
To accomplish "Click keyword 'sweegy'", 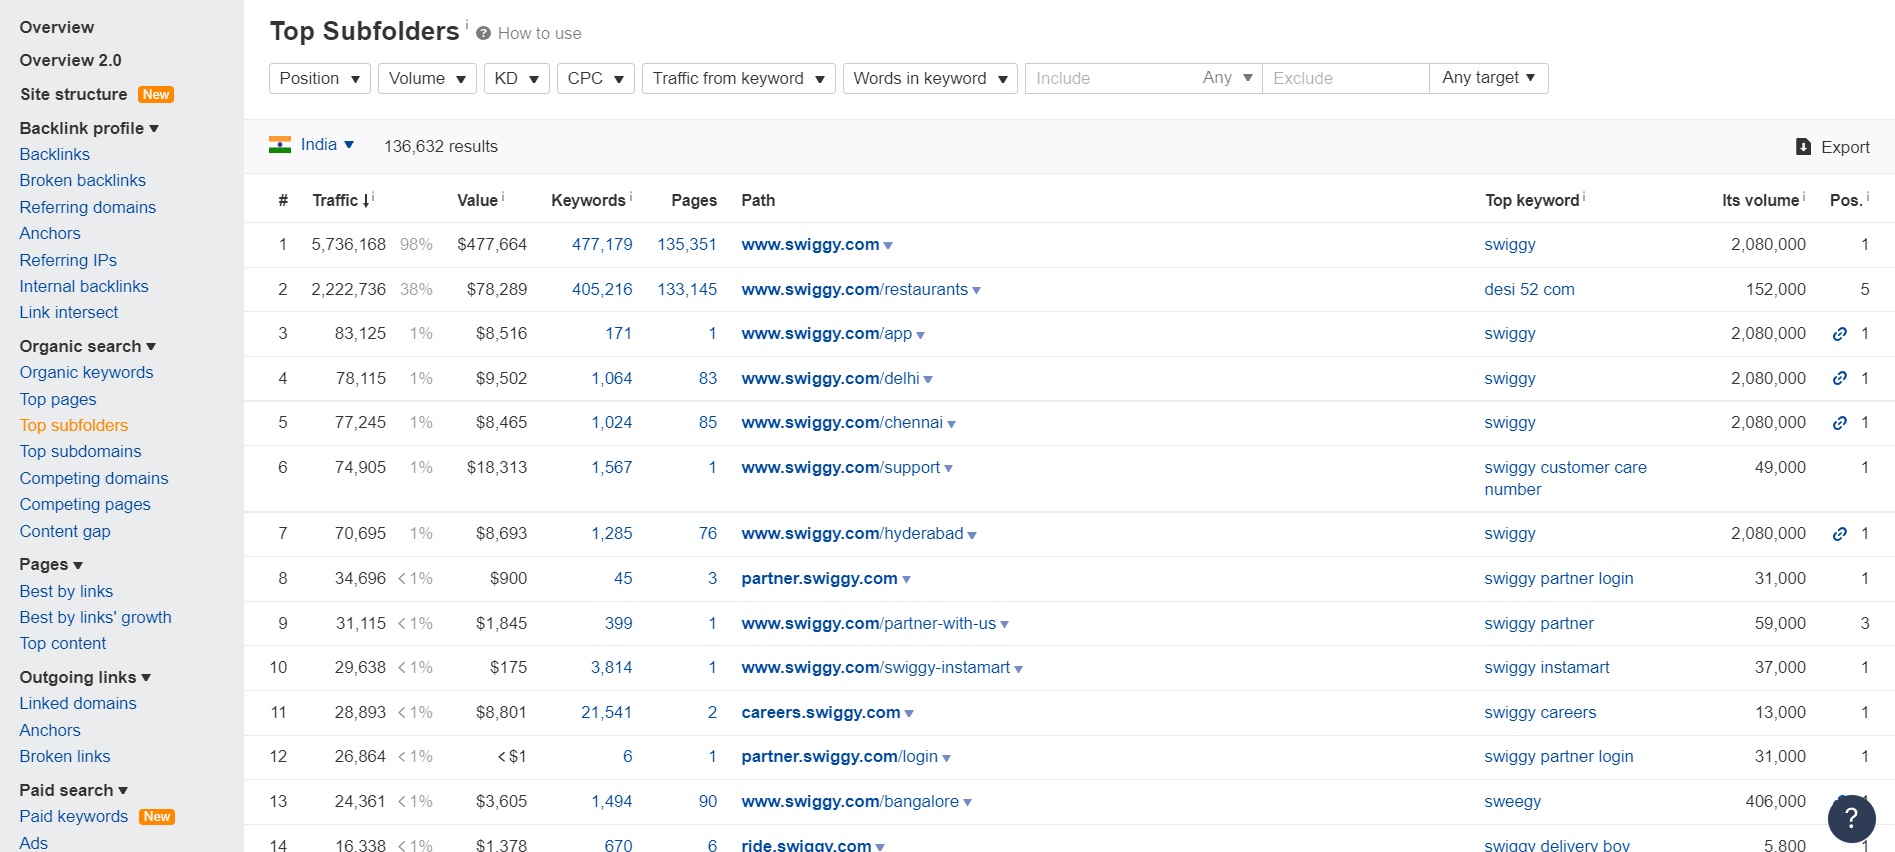I will [1512, 801].
